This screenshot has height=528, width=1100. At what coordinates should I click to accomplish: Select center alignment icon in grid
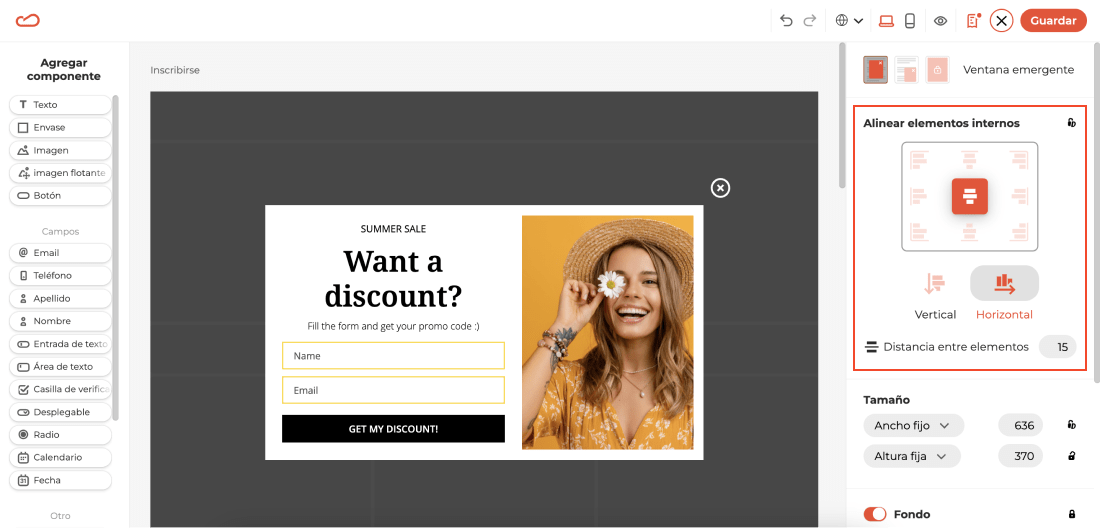pyautogui.click(x=970, y=196)
